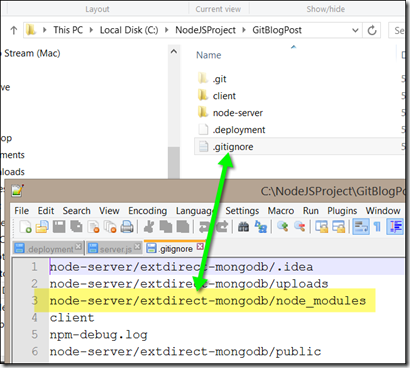
Task: Click the Save icon in Notepad++ toolbar
Action: click(x=59, y=227)
